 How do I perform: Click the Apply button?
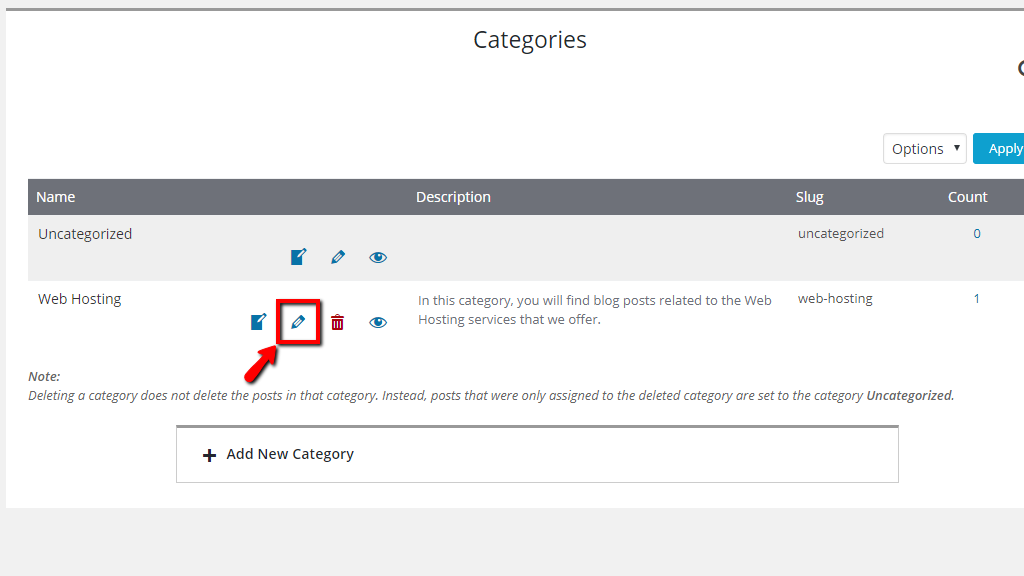pyautogui.click(x=999, y=148)
